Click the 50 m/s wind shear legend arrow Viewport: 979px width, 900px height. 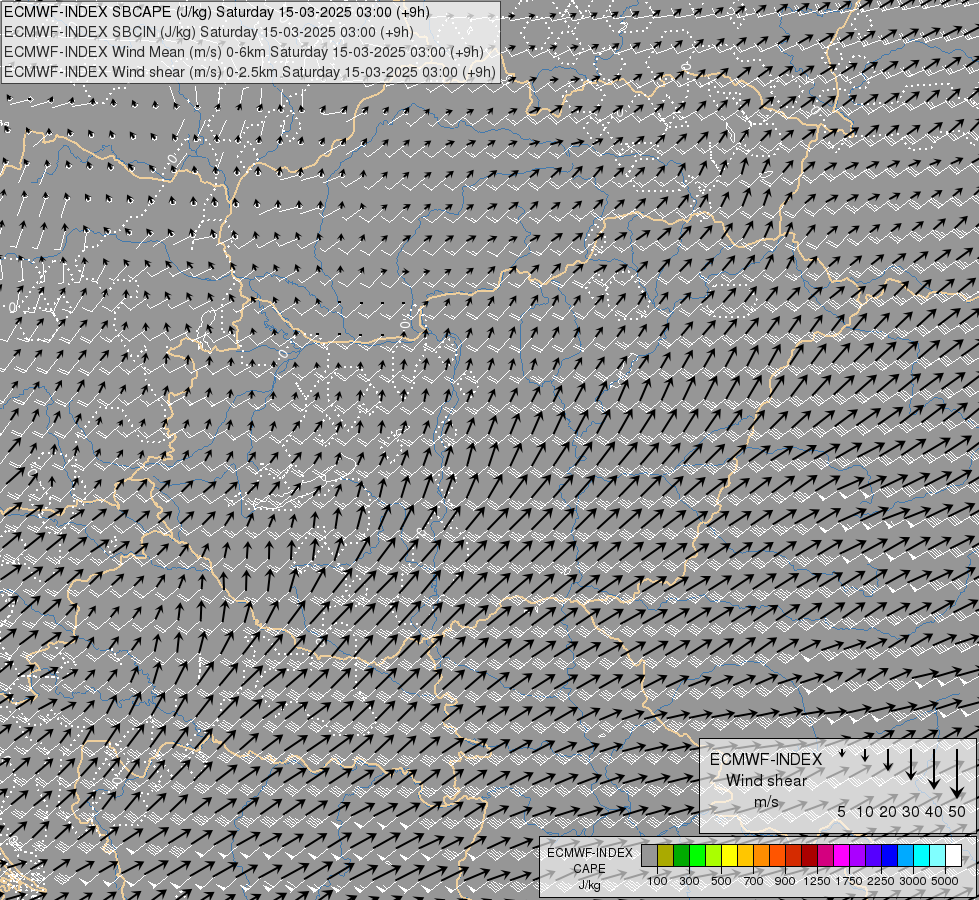click(957, 774)
